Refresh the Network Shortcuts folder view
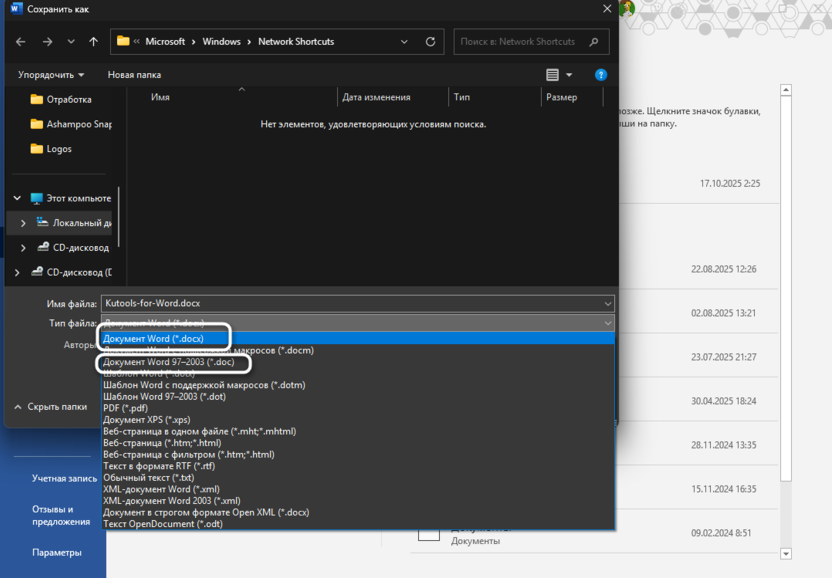Screen dimensions: 832x578 tap(431, 42)
